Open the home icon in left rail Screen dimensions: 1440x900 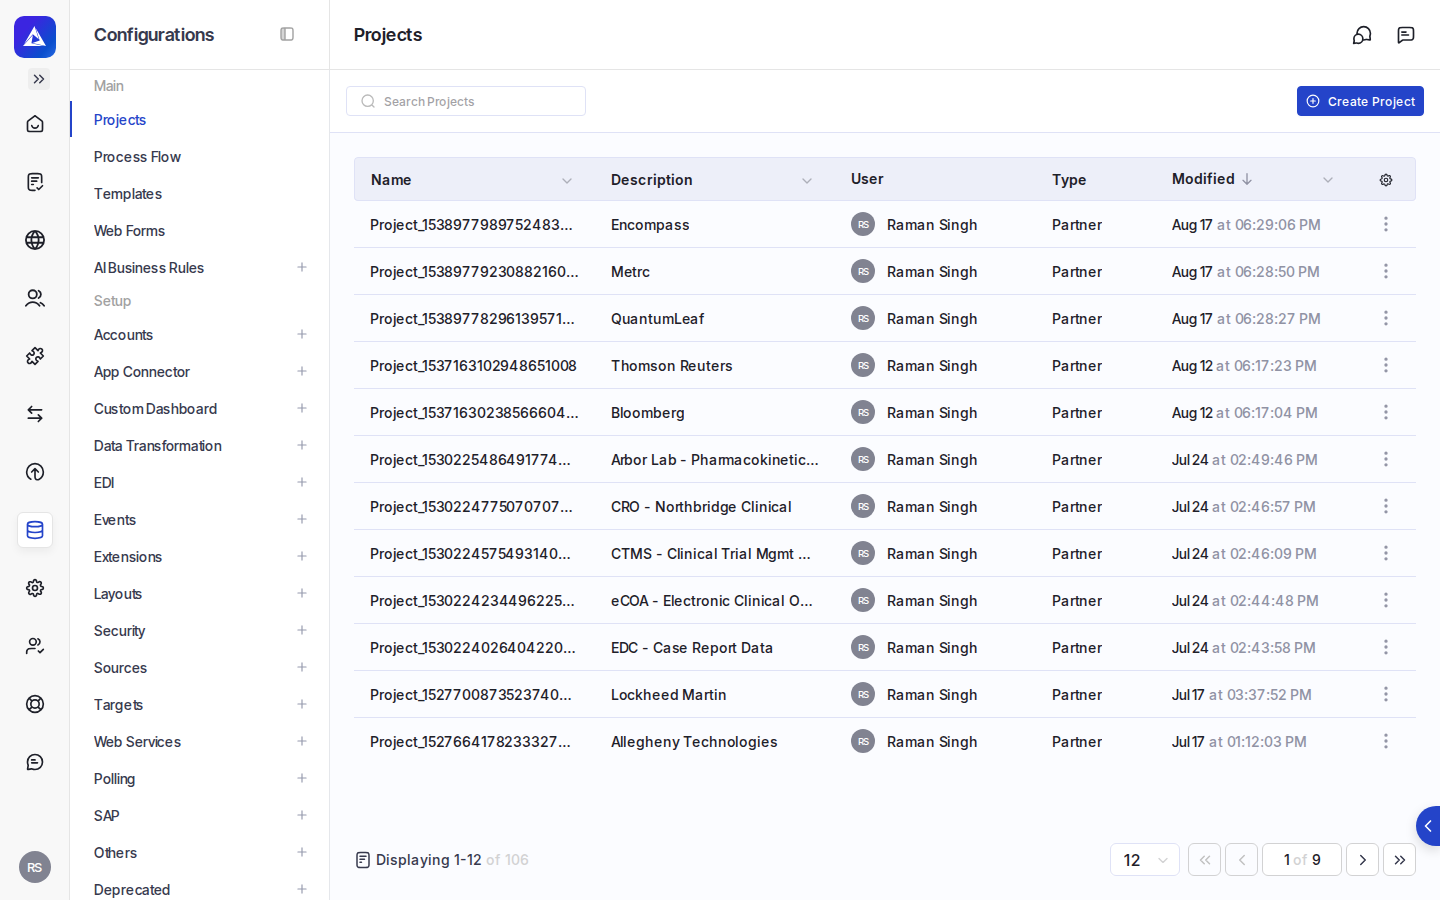(x=35, y=124)
